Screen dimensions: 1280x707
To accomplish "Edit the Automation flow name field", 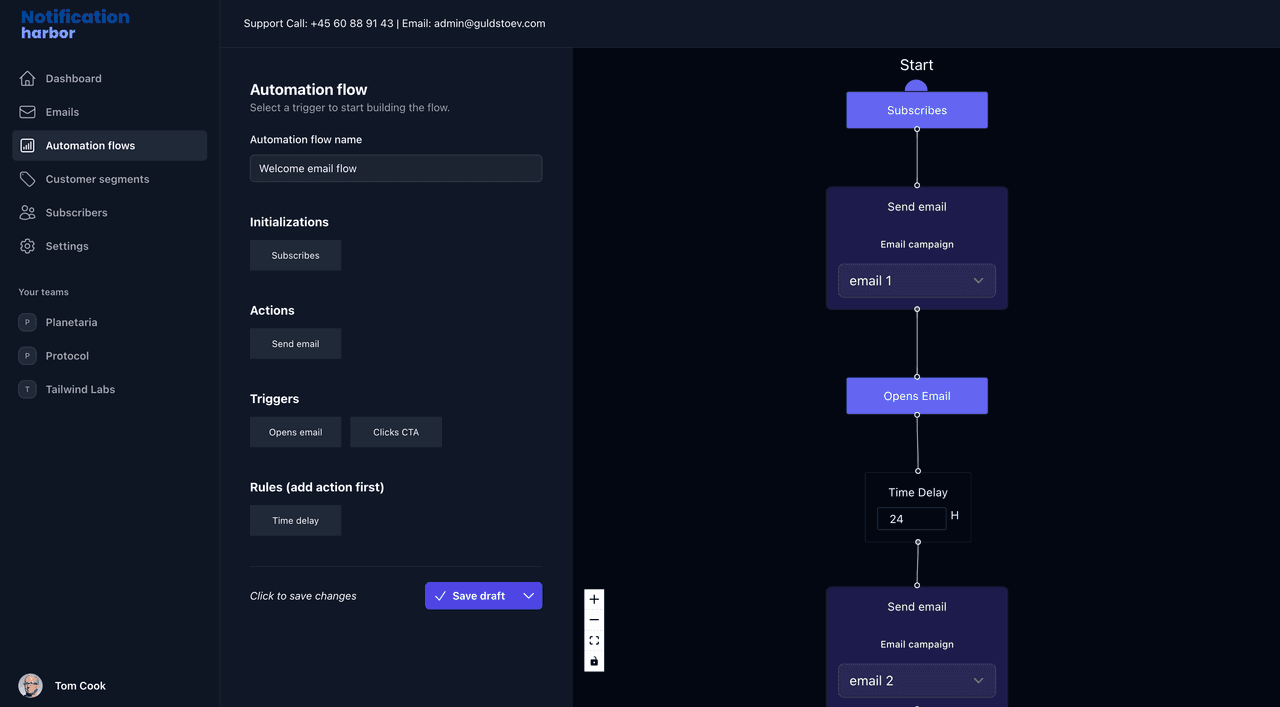I will (396, 168).
